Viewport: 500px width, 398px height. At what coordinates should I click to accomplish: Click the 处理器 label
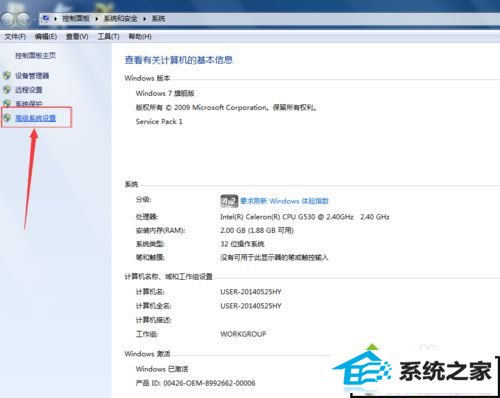pyautogui.click(x=147, y=217)
